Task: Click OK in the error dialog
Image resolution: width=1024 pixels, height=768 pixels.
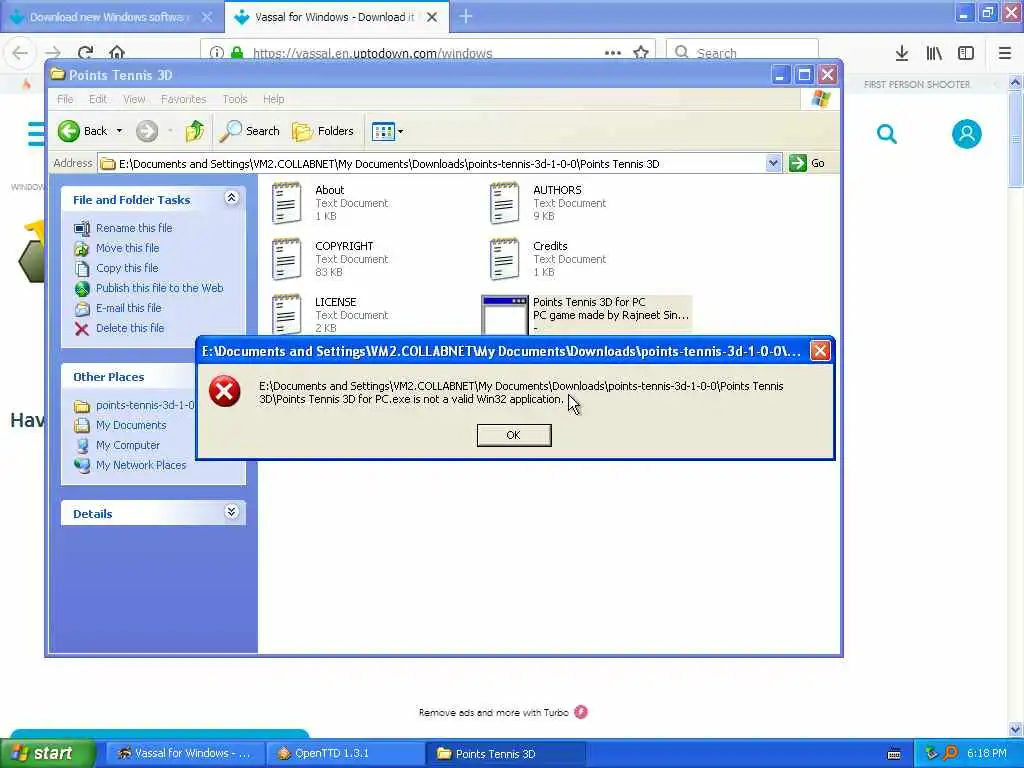Action: click(x=514, y=435)
